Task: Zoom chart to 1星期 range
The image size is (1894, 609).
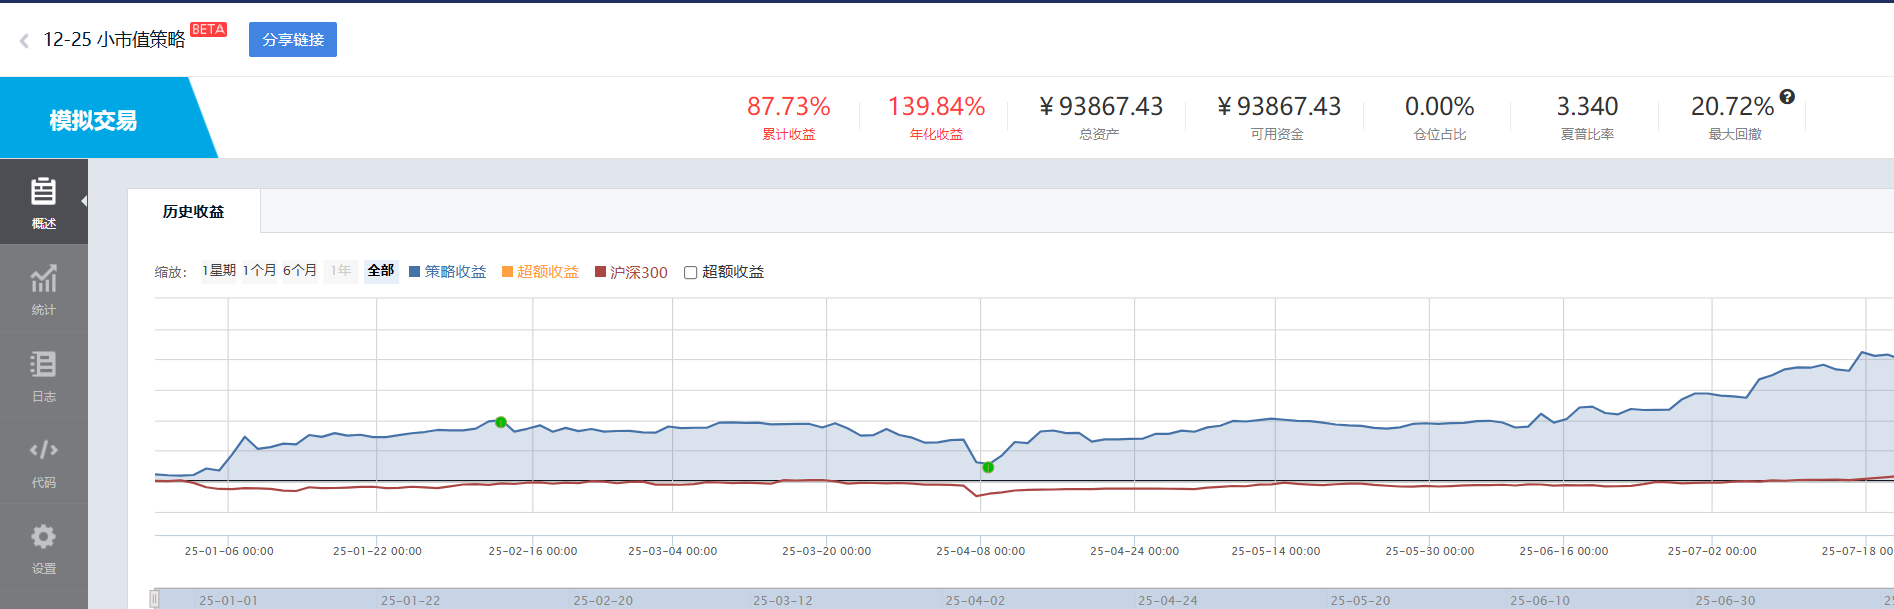Action: [x=219, y=271]
